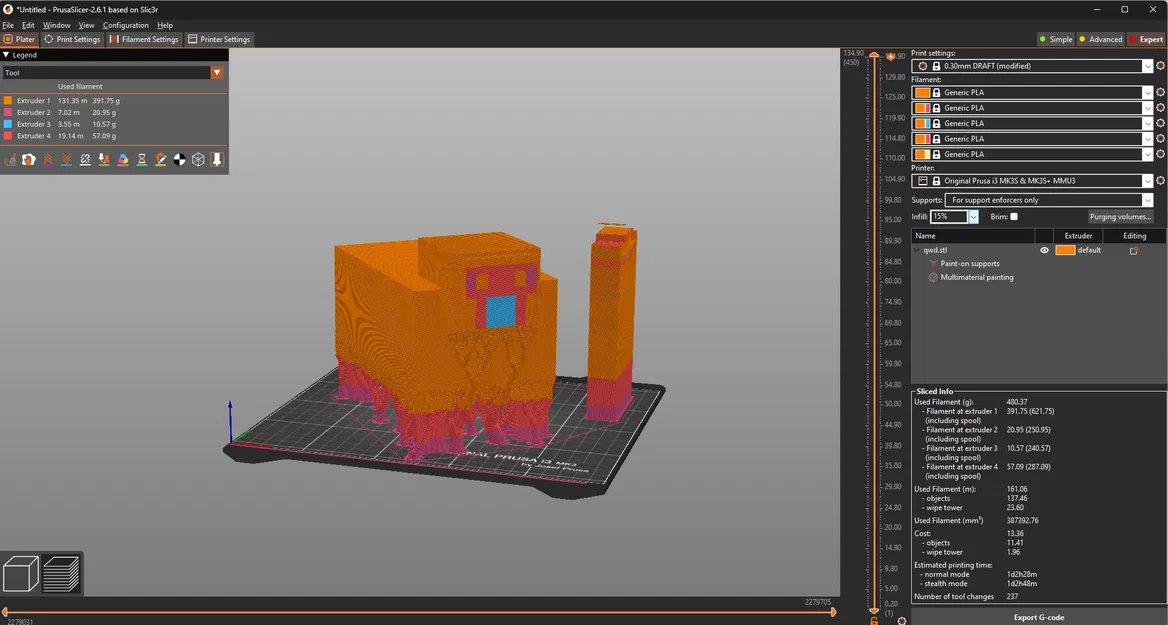Screen dimensions: 1168x625
Task: Hide qwd.stl using eye icon
Action: pyautogui.click(x=1044, y=250)
